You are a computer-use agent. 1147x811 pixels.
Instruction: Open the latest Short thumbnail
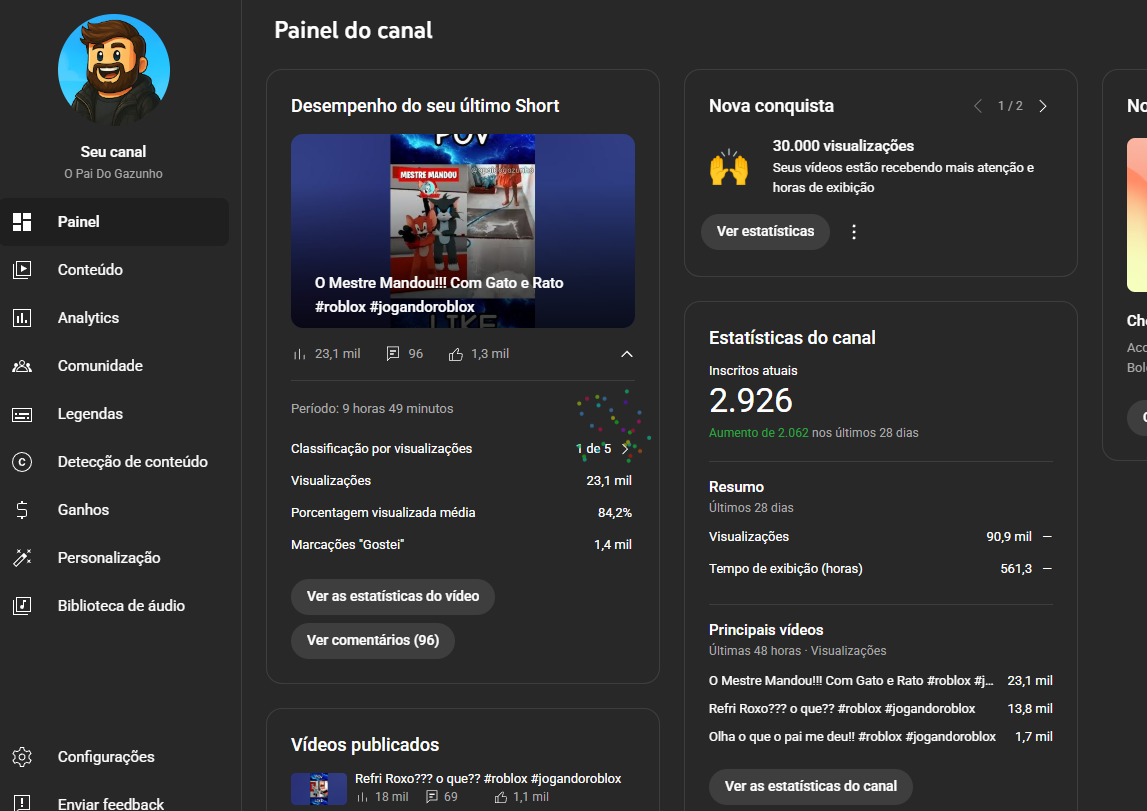click(x=463, y=231)
